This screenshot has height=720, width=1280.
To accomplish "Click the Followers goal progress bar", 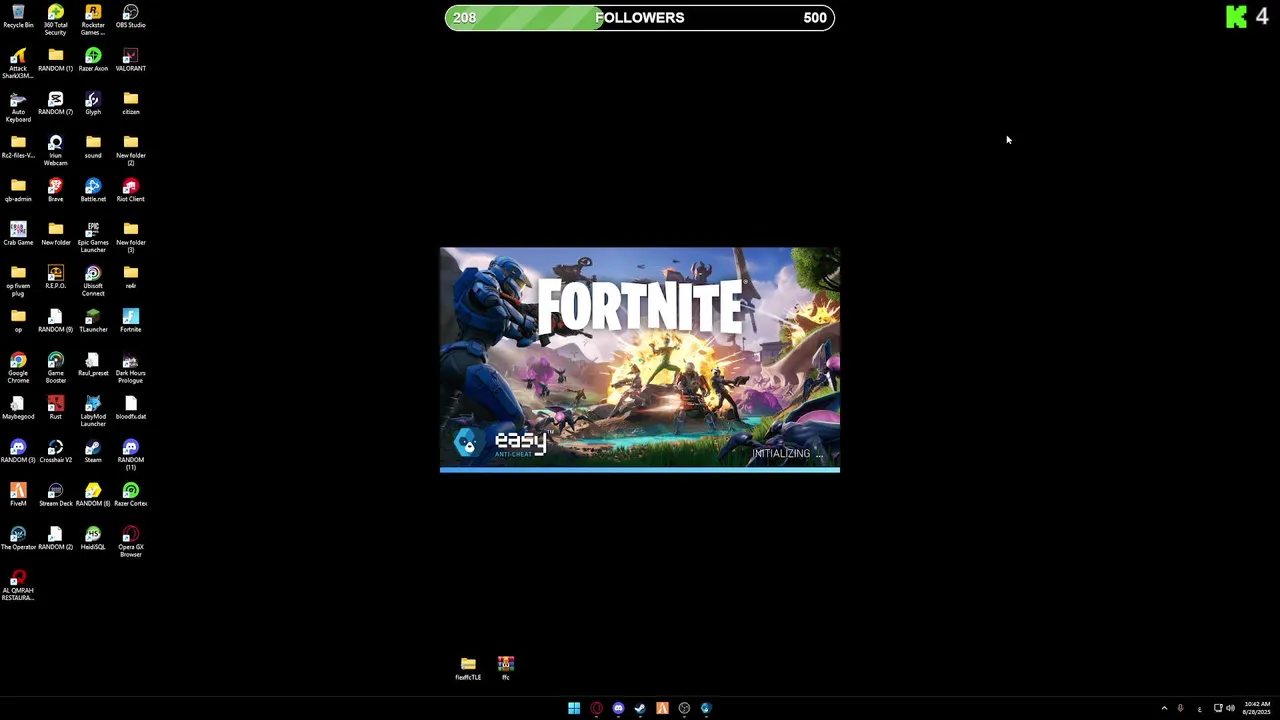I will (640, 17).
